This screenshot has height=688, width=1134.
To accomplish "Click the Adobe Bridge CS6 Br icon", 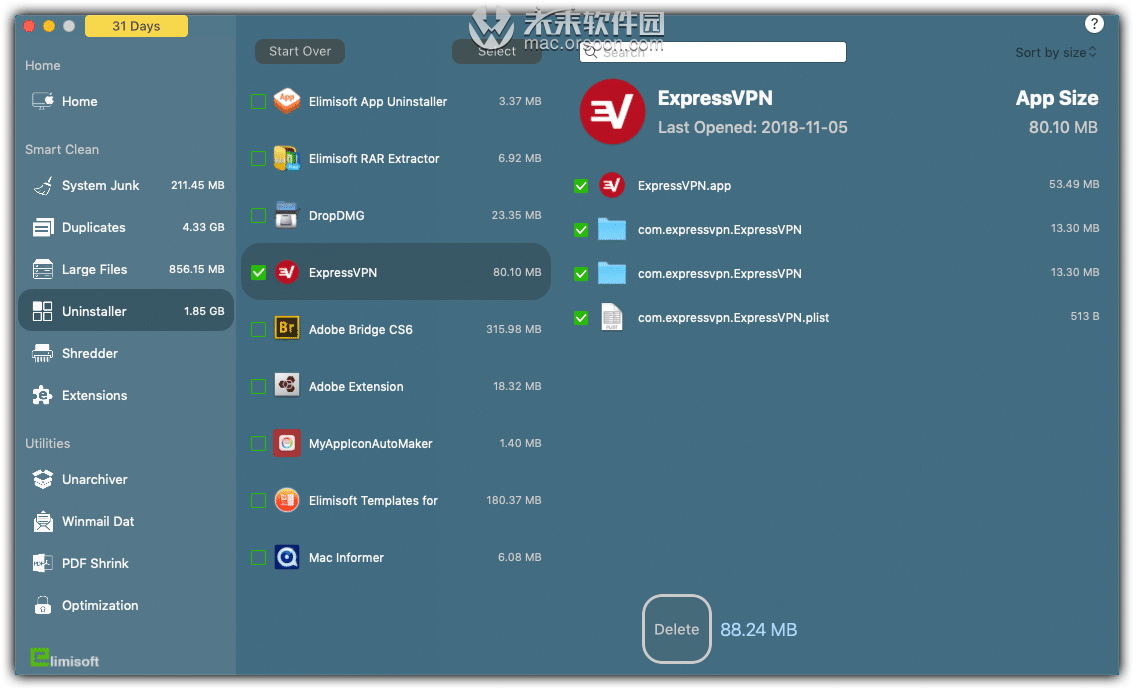I will 287,329.
